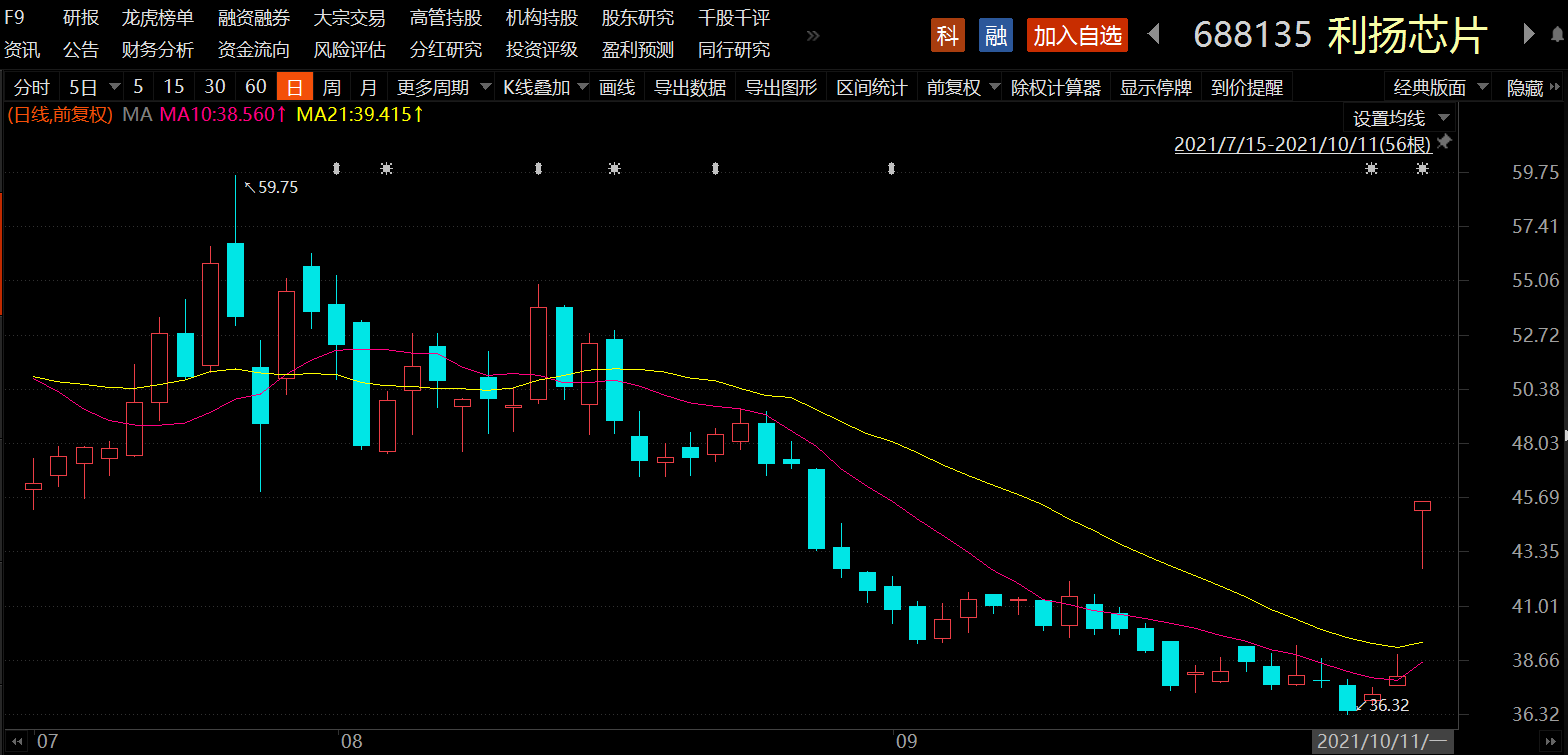The width and height of the screenshot is (1568, 755).
Task: Click the rightmost starburst event marker
Action: 1422,169
